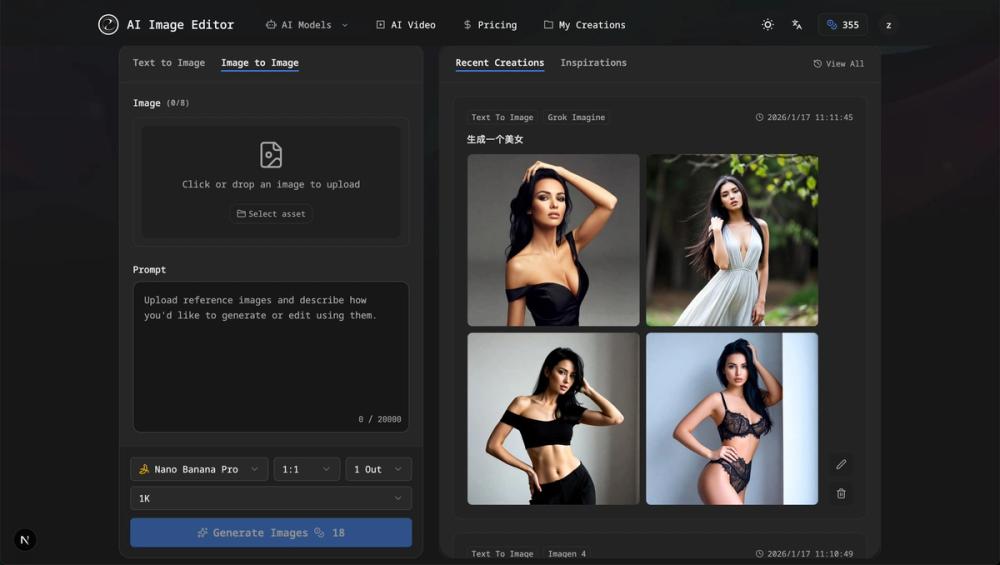Select the Recent Creations tab
Screen dimensions: 1000x565
click(499, 62)
